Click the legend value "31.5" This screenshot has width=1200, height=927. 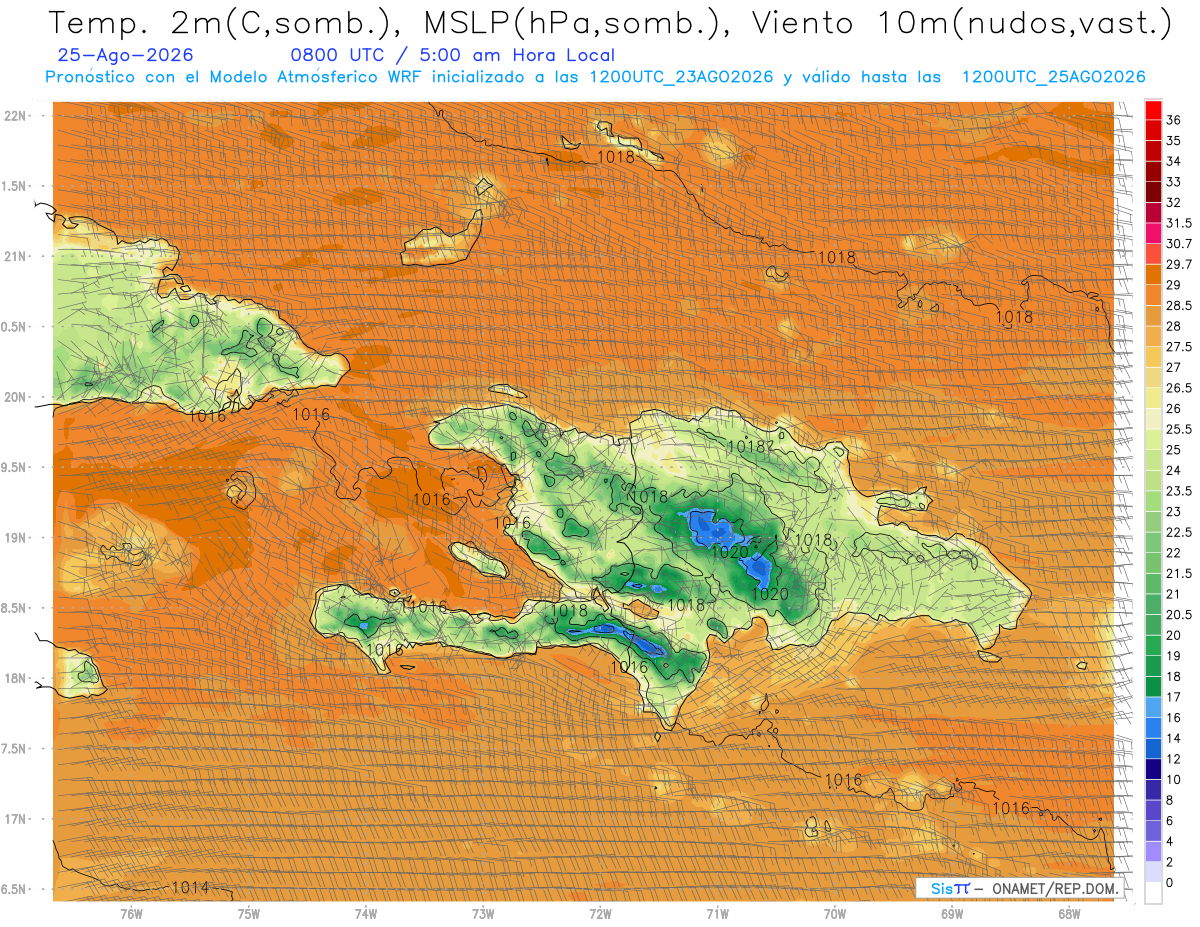coord(1179,223)
